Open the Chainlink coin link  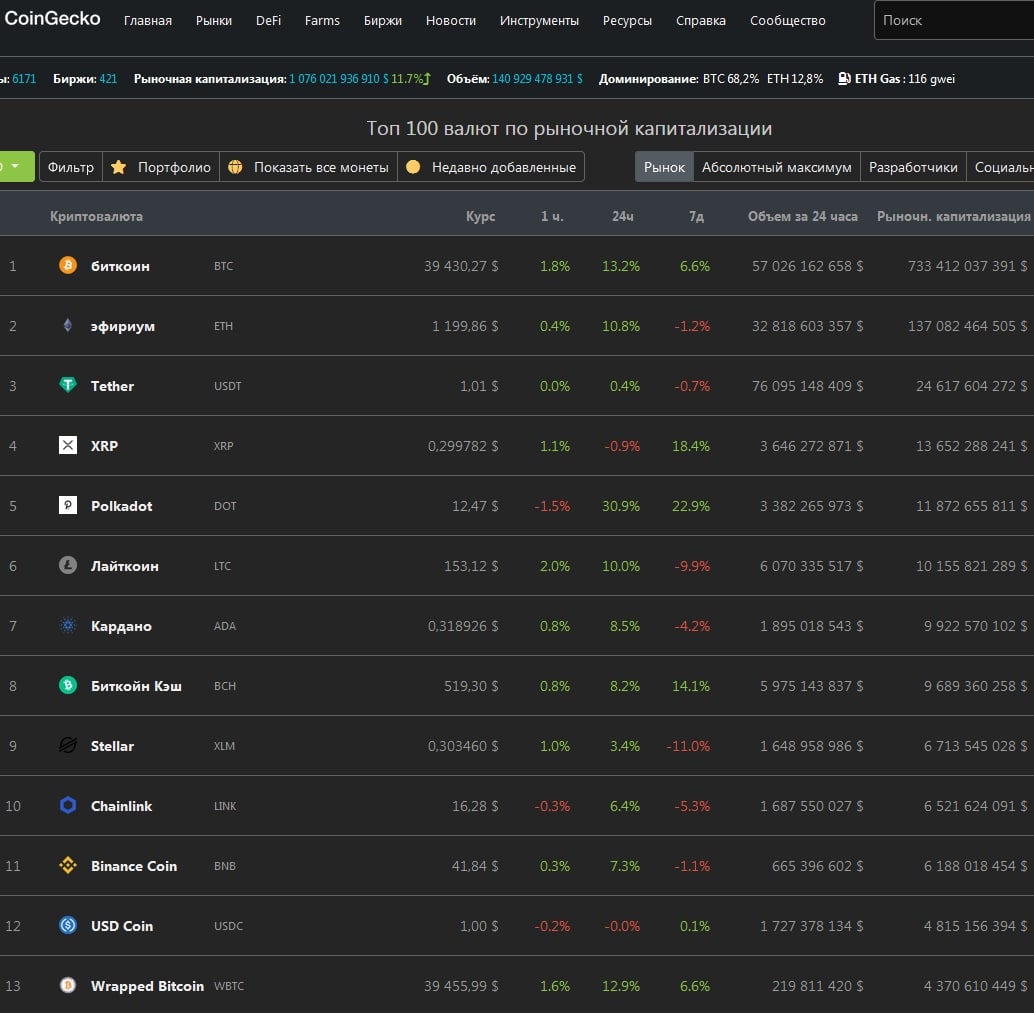click(x=121, y=806)
